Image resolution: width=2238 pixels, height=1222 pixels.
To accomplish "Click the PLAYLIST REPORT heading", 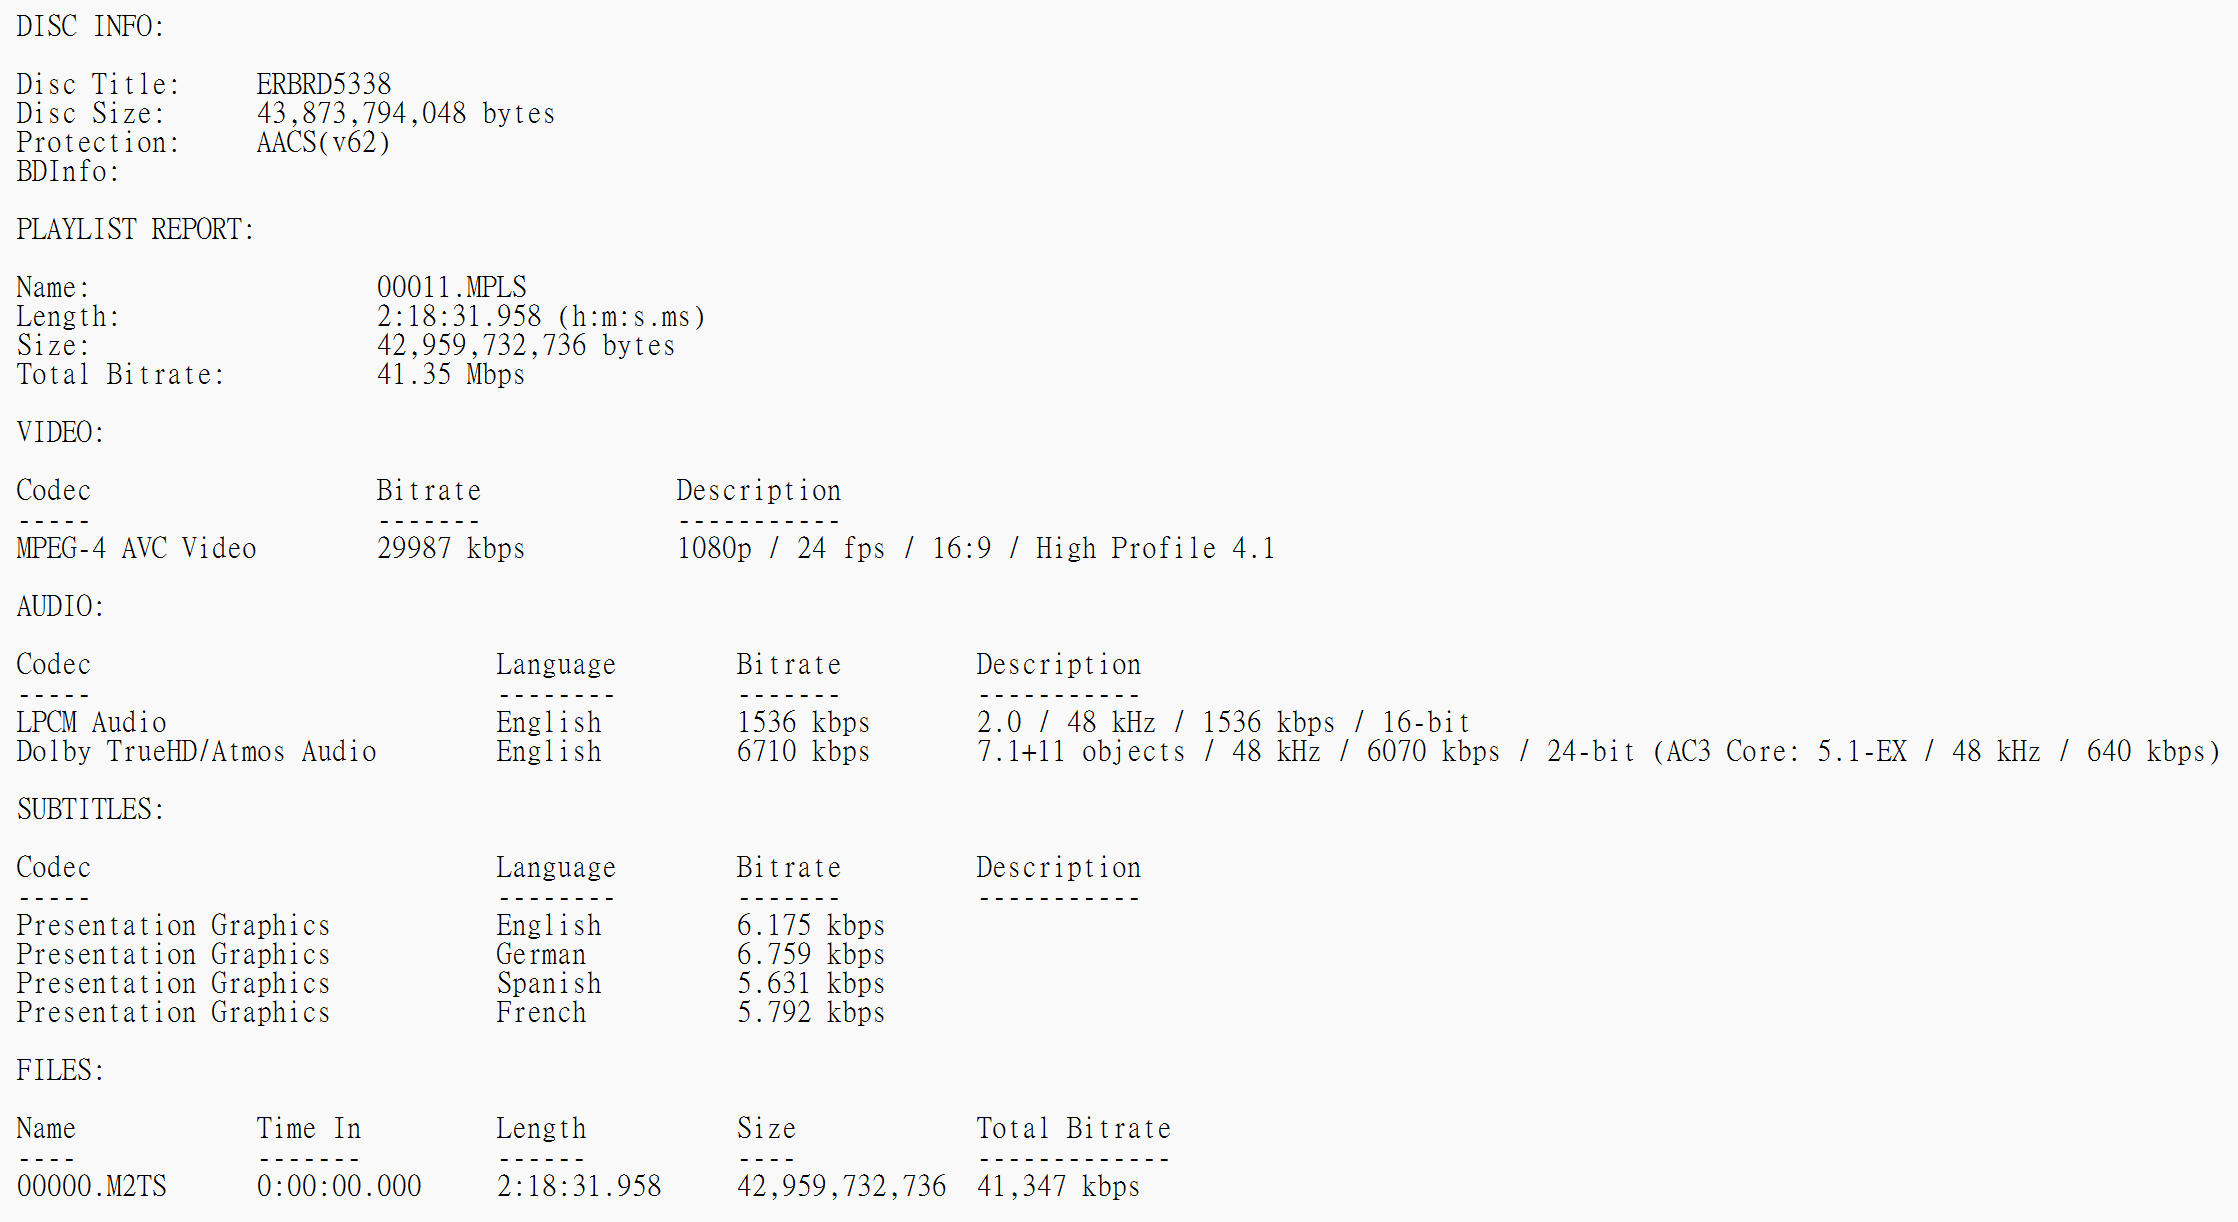I will [x=136, y=229].
